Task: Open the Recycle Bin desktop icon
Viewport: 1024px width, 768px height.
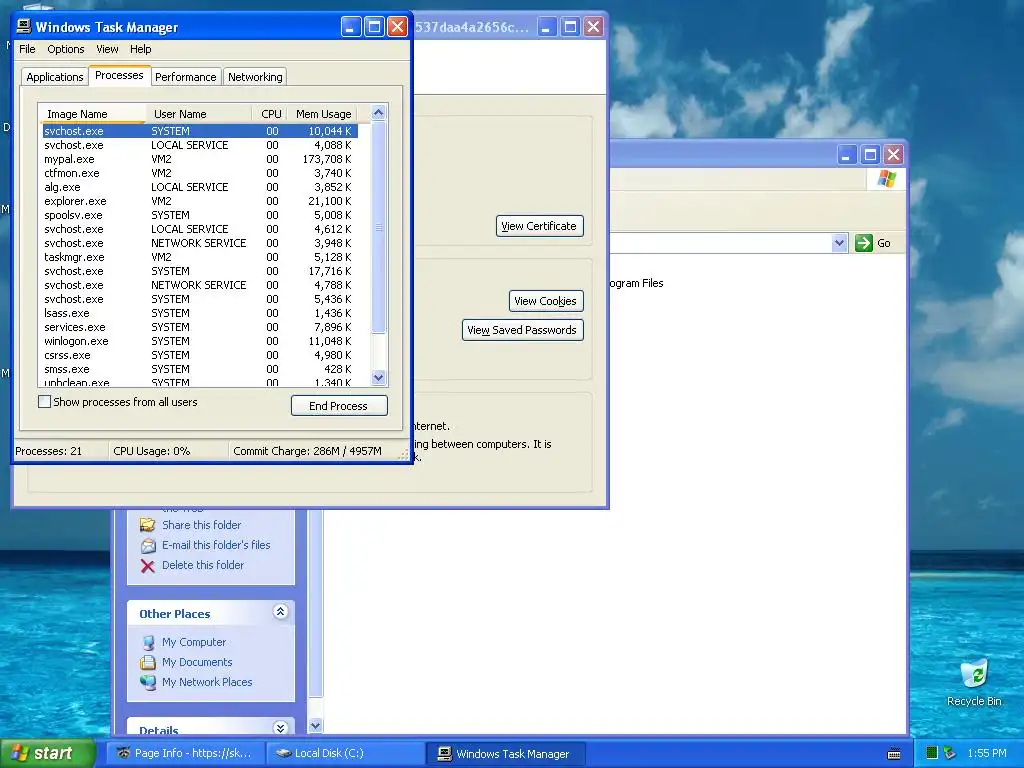Action: 974,674
